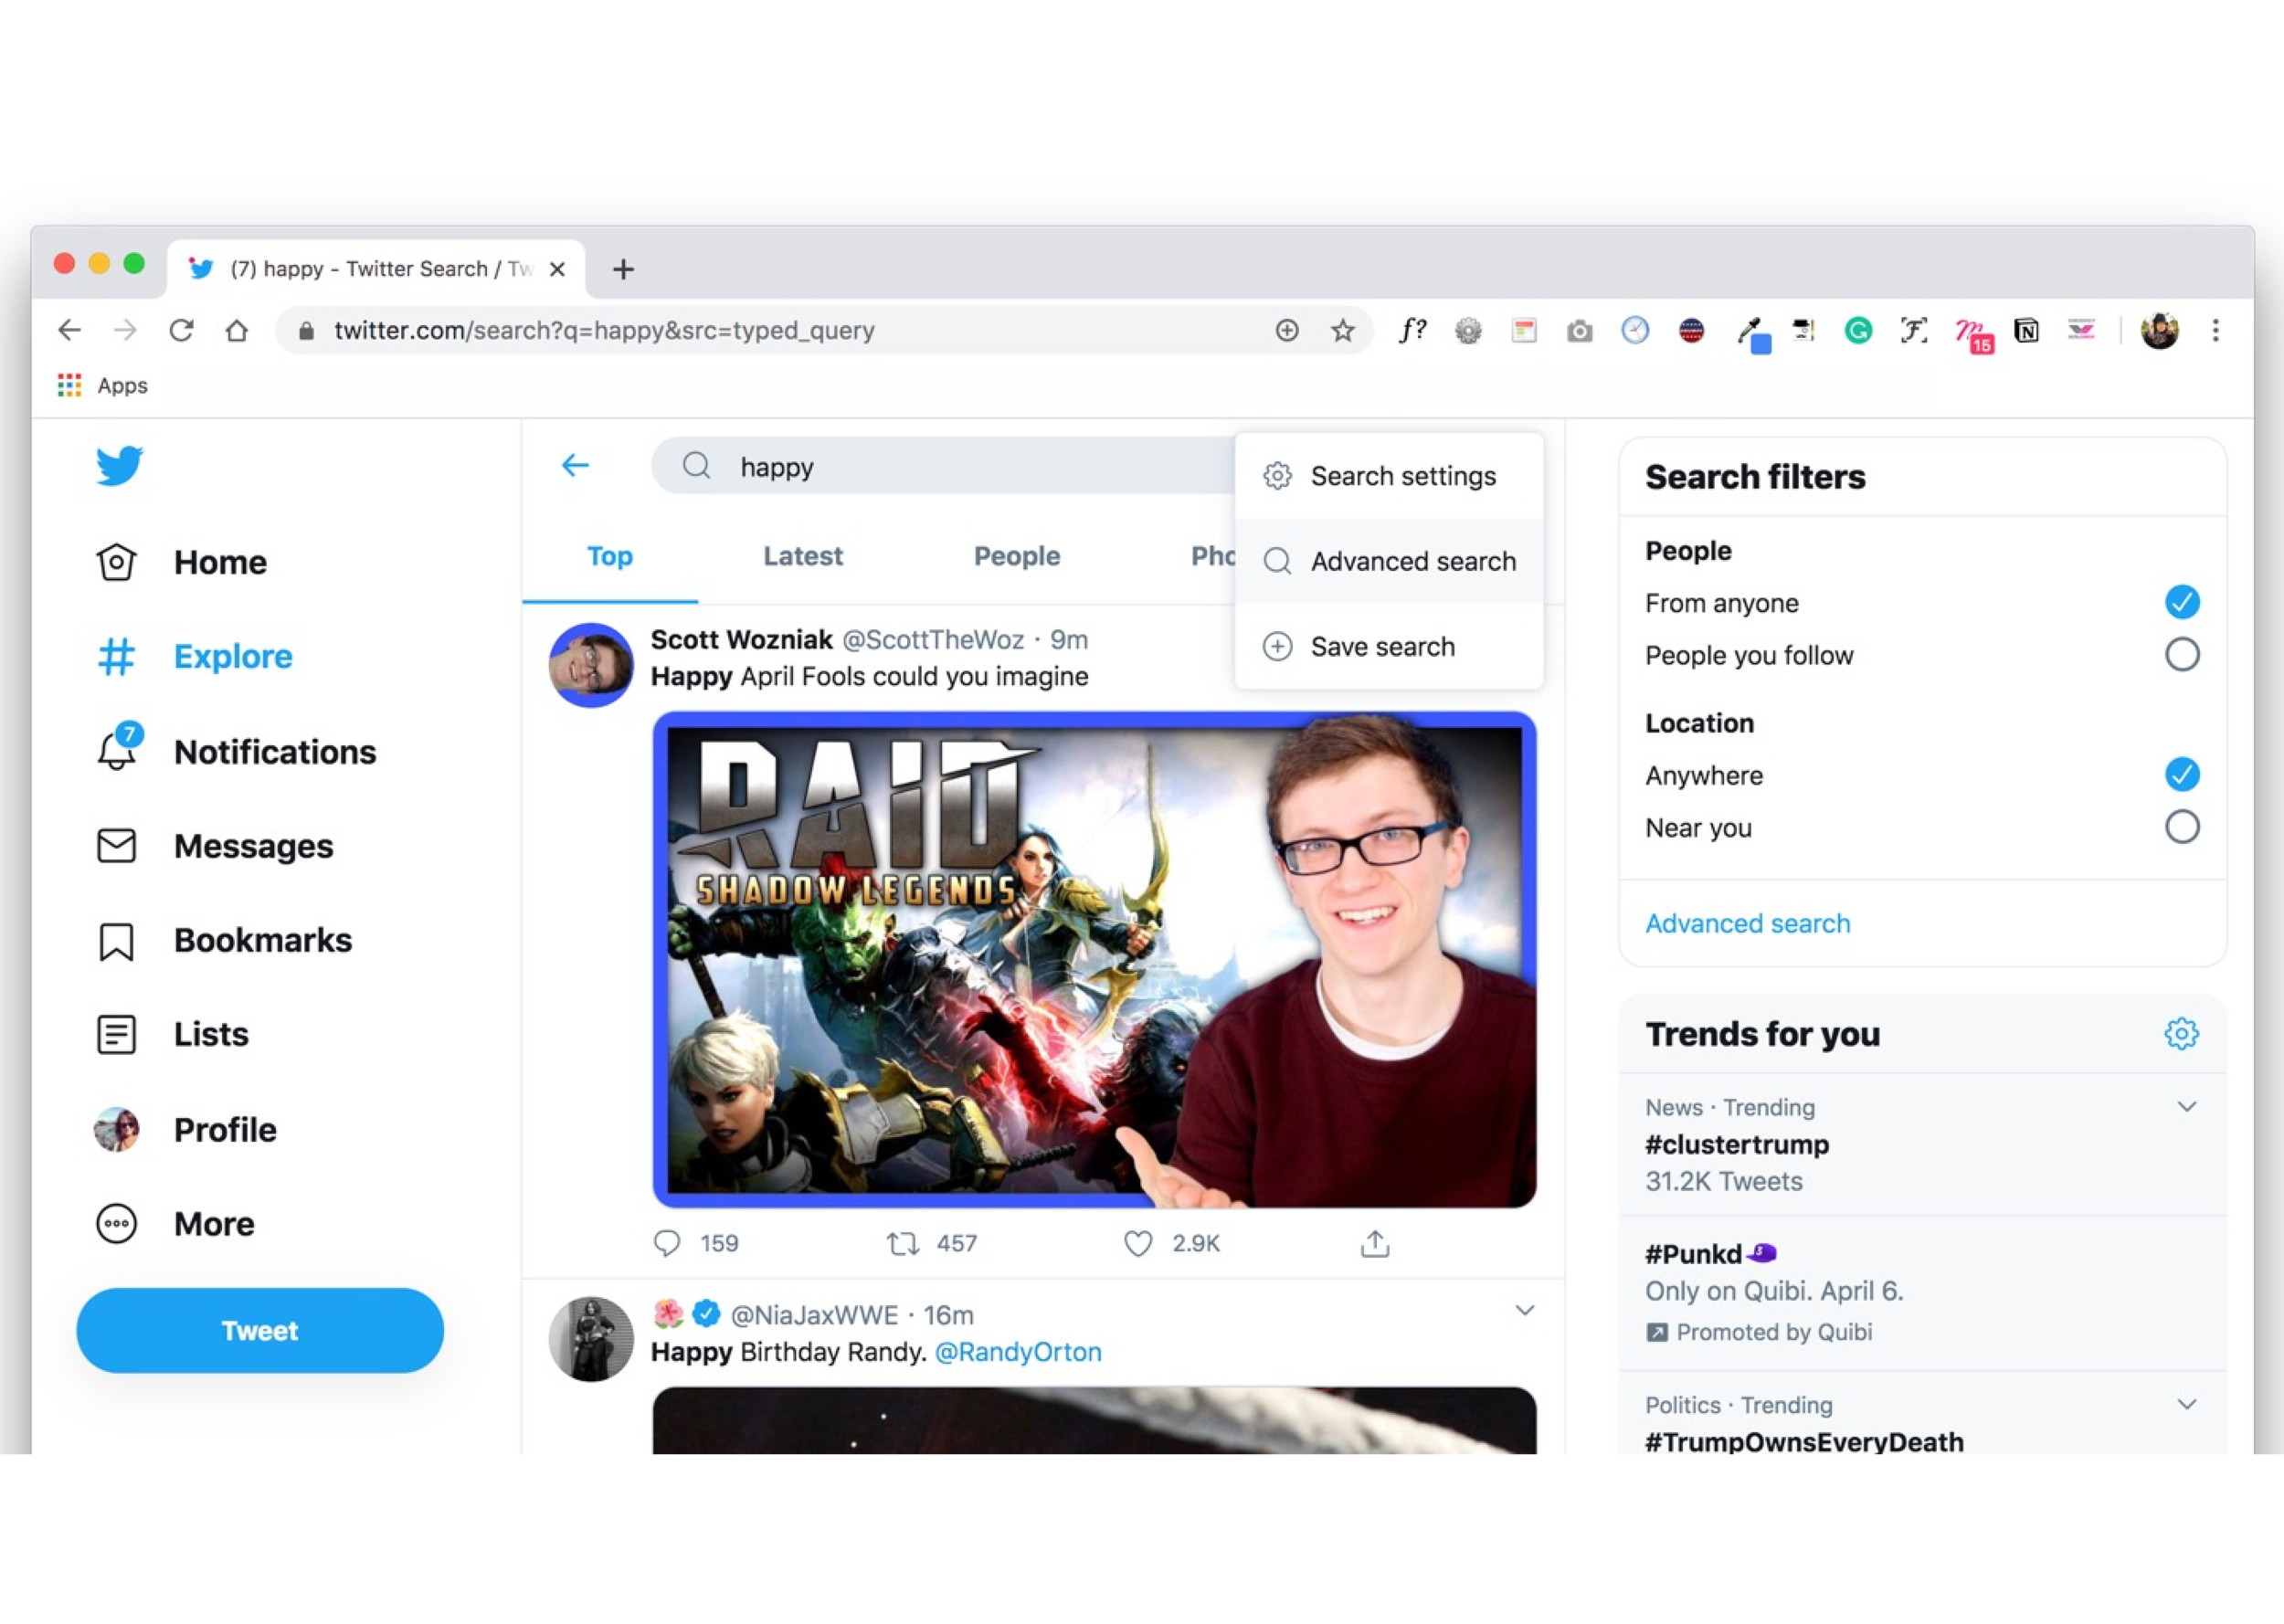Reload the page in browser toolbar
The height and width of the screenshot is (1624, 2284).
(x=181, y=330)
